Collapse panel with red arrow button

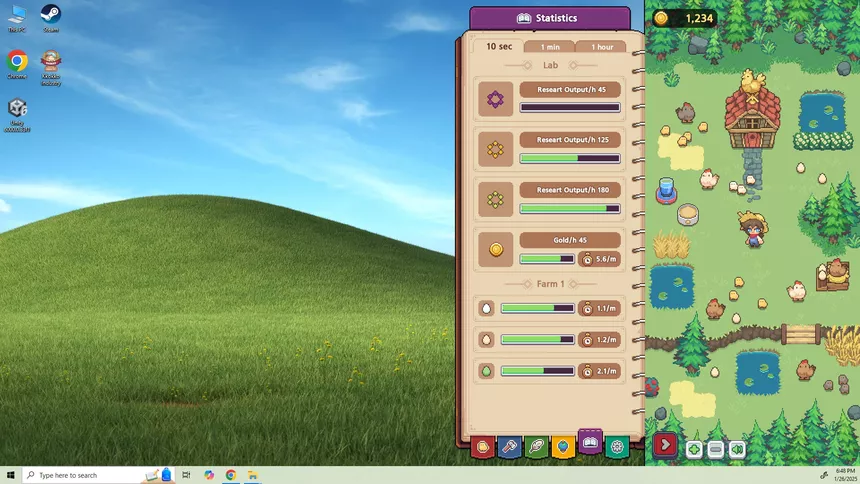pyautogui.click(x=665, y=445)
